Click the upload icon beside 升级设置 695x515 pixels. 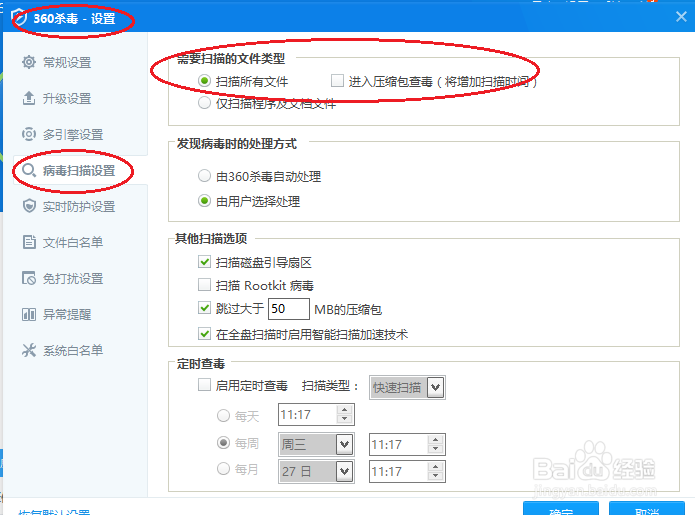coord(29,98)
